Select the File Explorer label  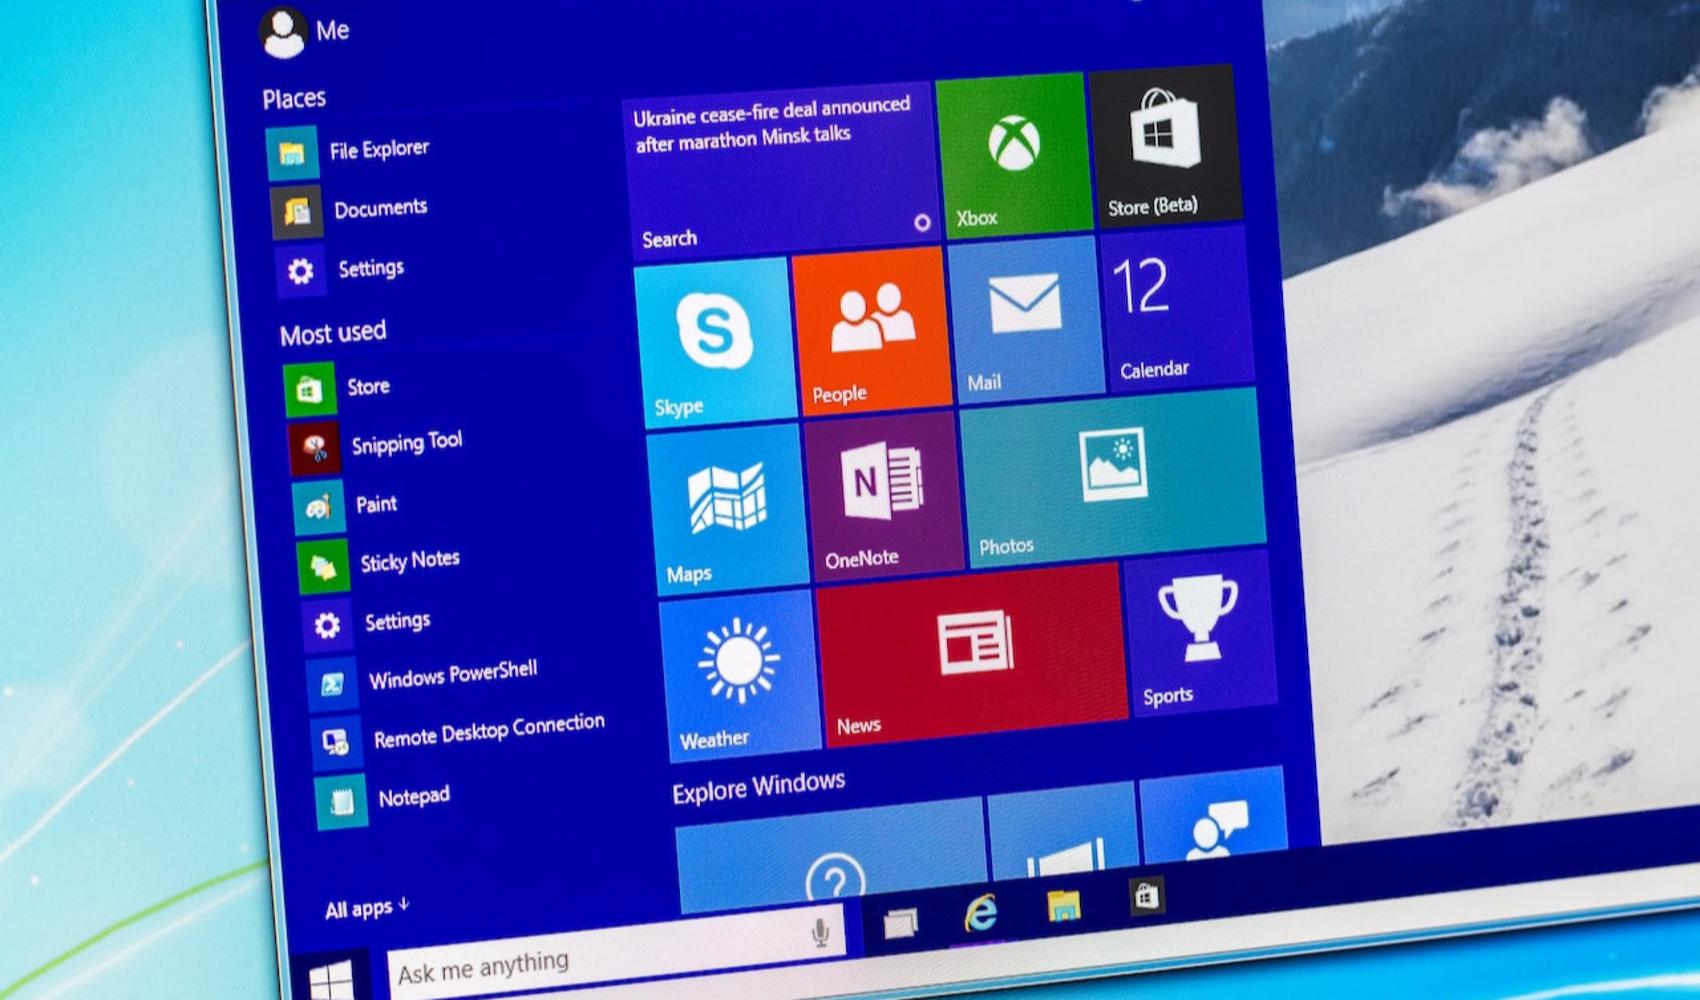coord(379,150)
